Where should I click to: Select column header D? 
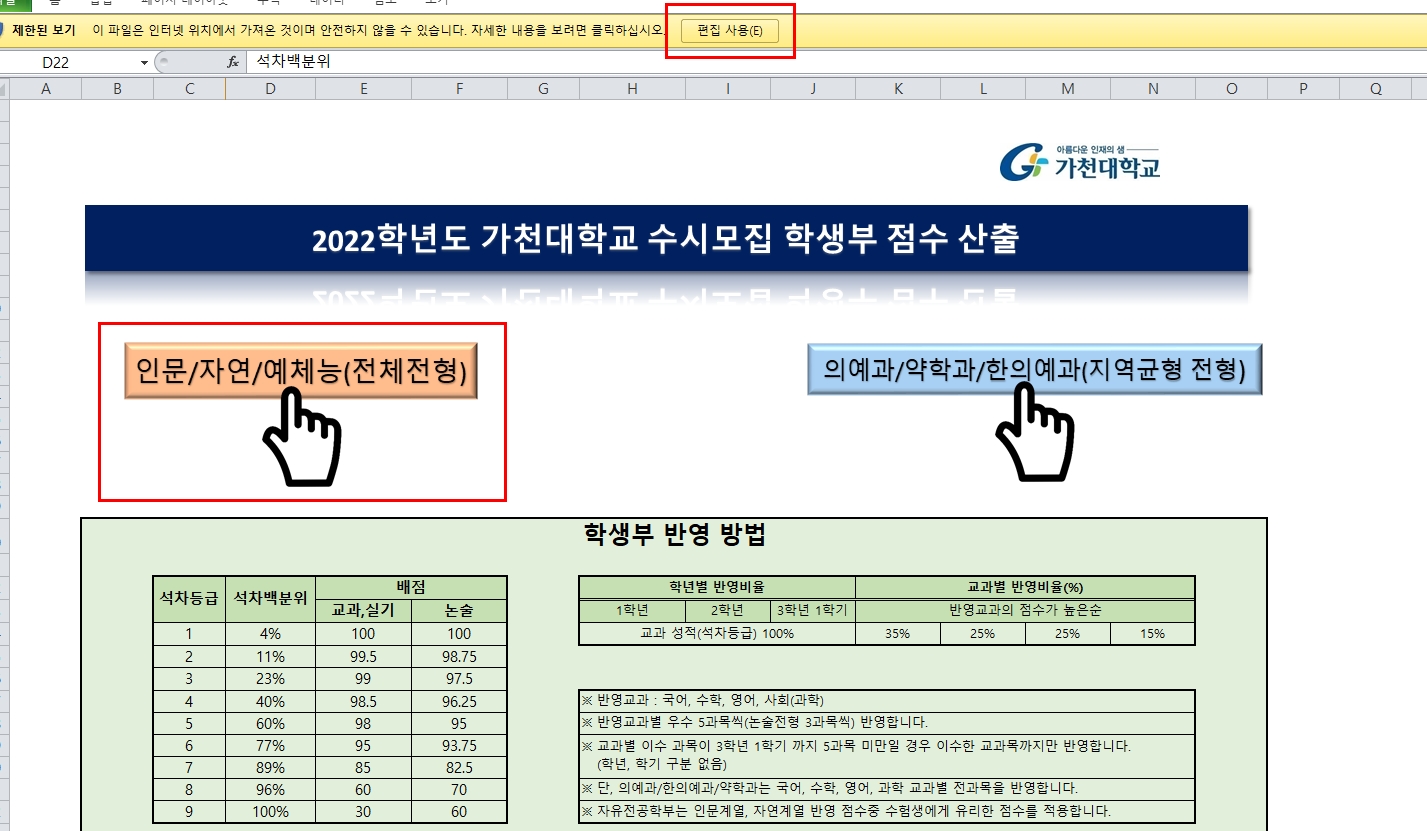270,89
